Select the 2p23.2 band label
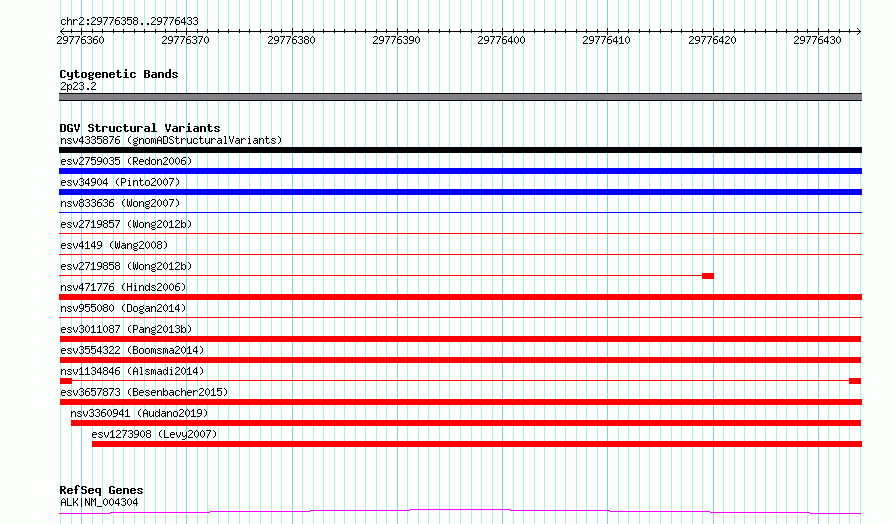Viewport: 890px width, 524px height. pyautogui.click(x=78, y=86)
